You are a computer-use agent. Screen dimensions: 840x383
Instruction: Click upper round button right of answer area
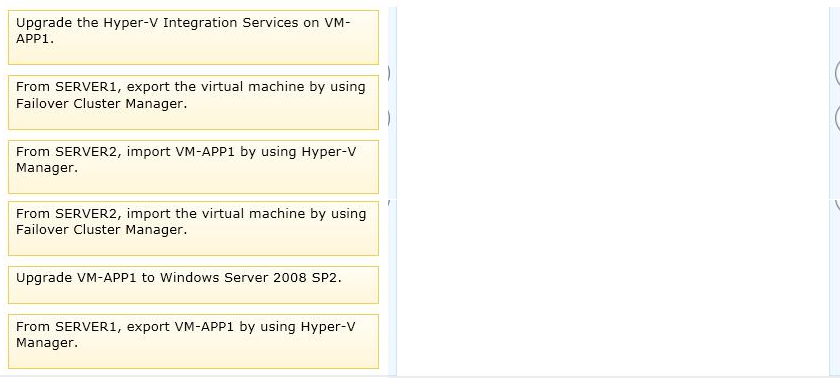coord(837,73)
